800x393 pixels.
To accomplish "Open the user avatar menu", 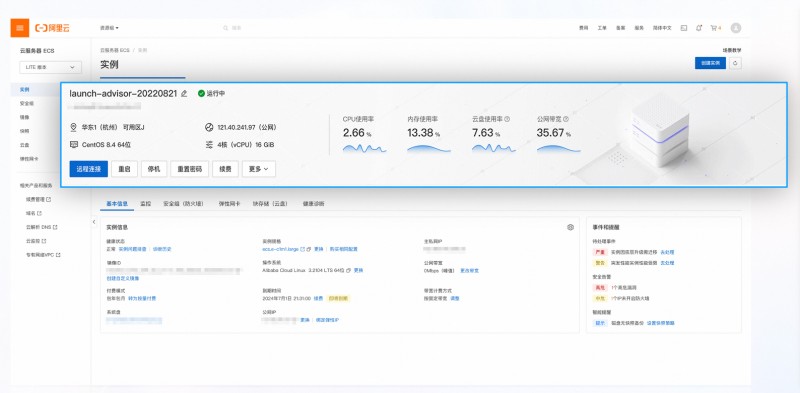I will [736, 28].
